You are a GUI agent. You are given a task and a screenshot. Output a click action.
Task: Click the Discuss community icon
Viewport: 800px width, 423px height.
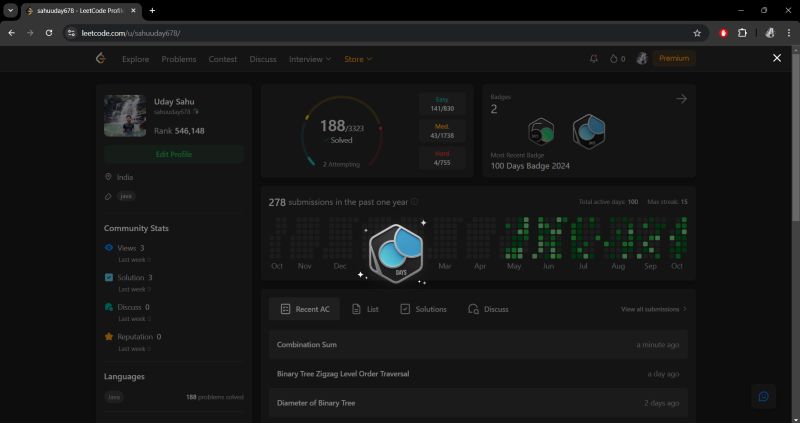pyautogui.click(x=109, y=307)
